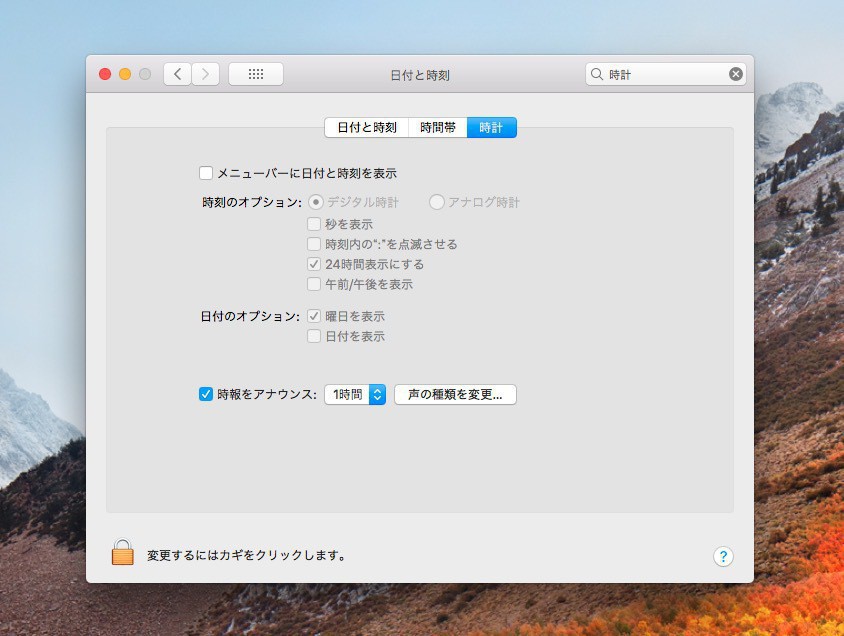The height and width of the screenshot is (636, 844).
Task: Click the window title 日付と時刻
Action: pos(420,75)
